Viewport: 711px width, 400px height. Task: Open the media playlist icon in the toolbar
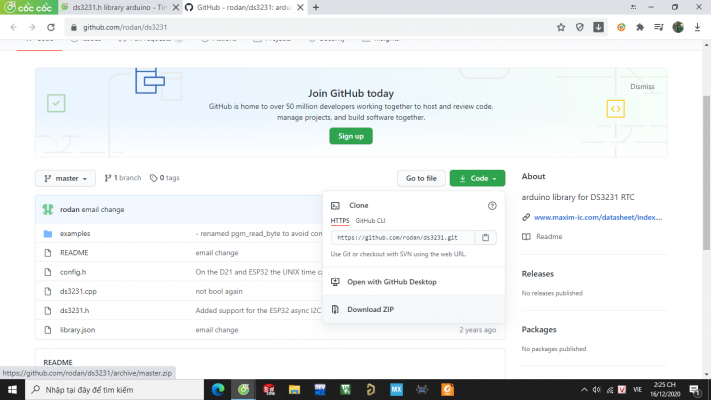pos(659,27)
